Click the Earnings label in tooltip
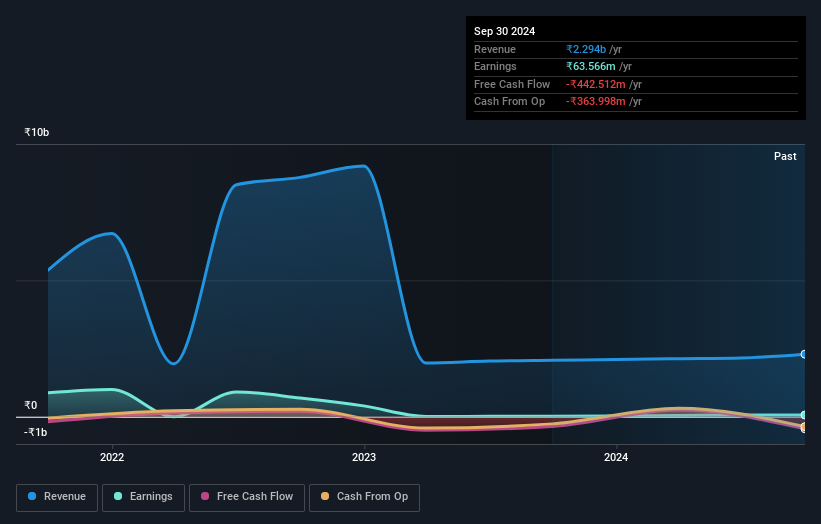821x524 pixels. coord(495,66)
